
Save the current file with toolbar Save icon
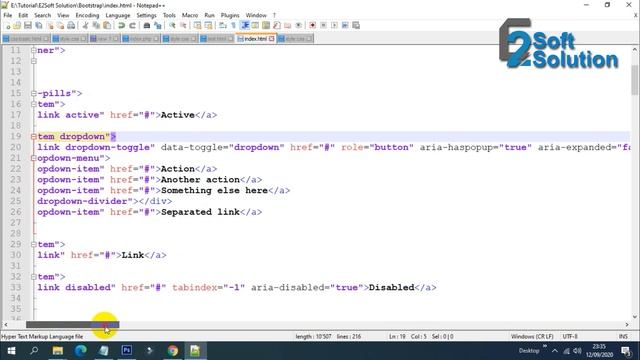point(28,25)
